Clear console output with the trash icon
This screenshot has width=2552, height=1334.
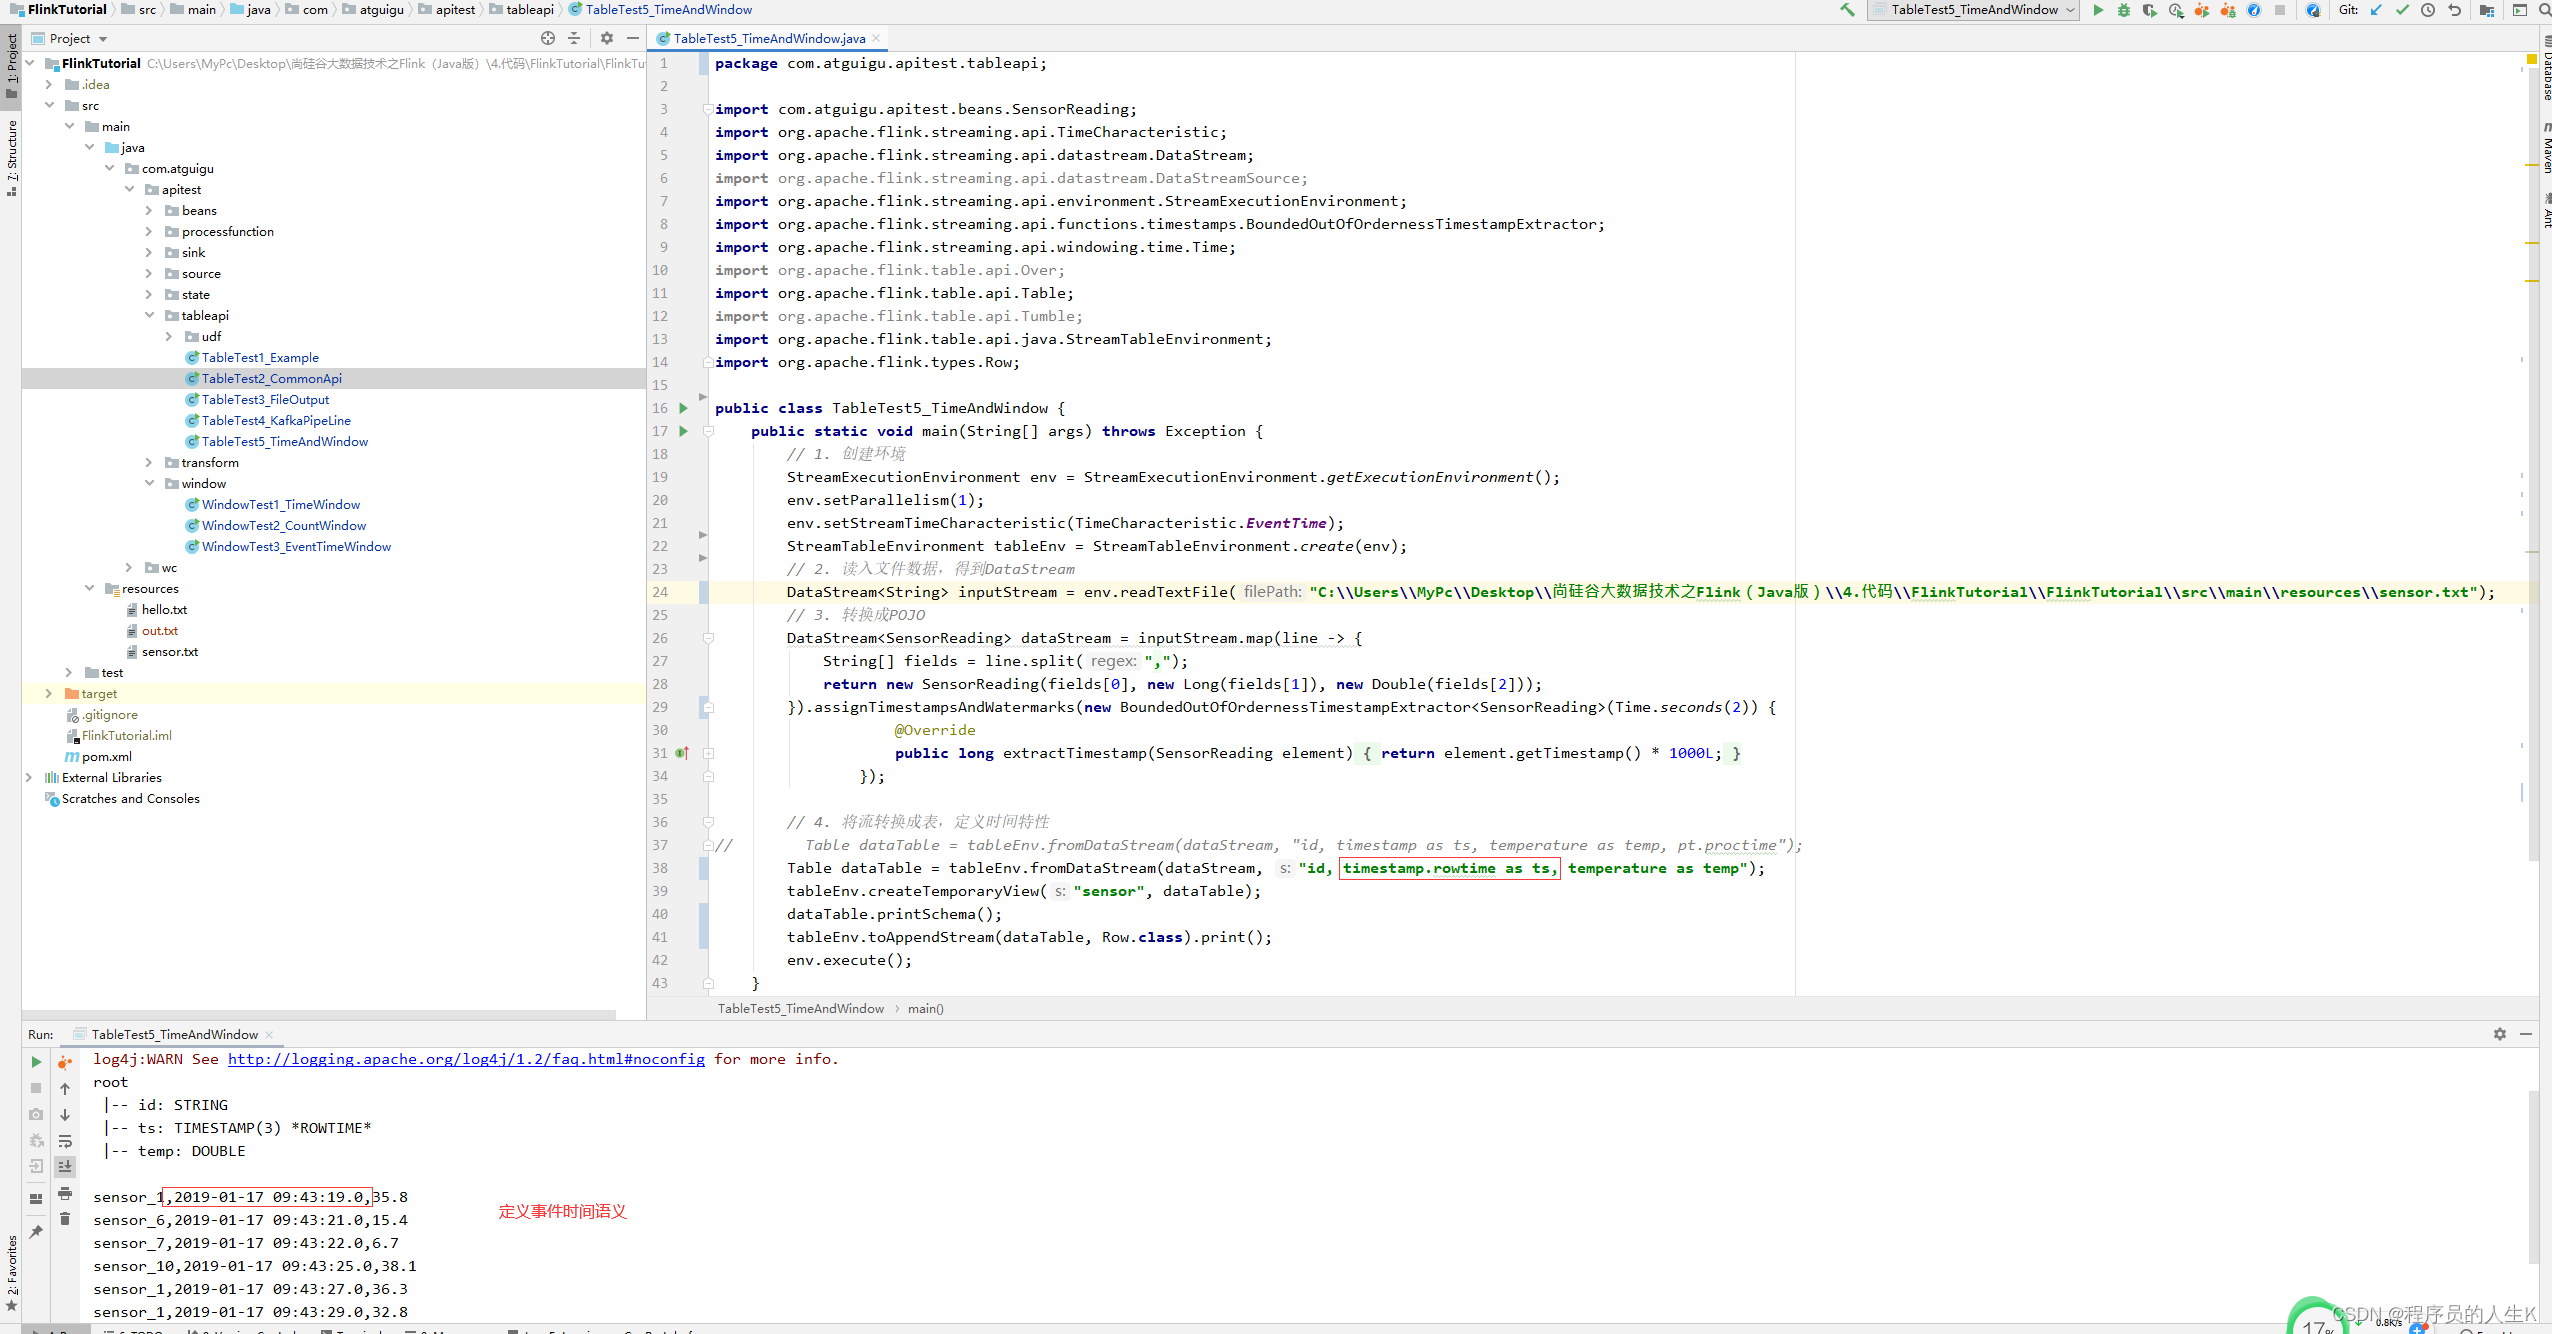point(65,1219)
